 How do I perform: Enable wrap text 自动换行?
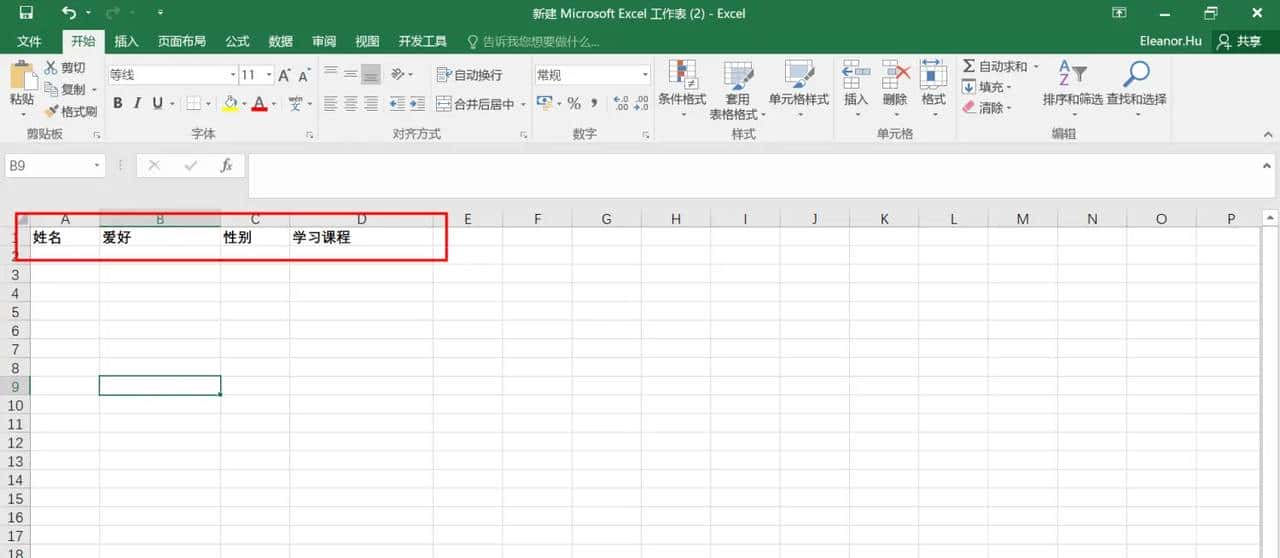469,75
